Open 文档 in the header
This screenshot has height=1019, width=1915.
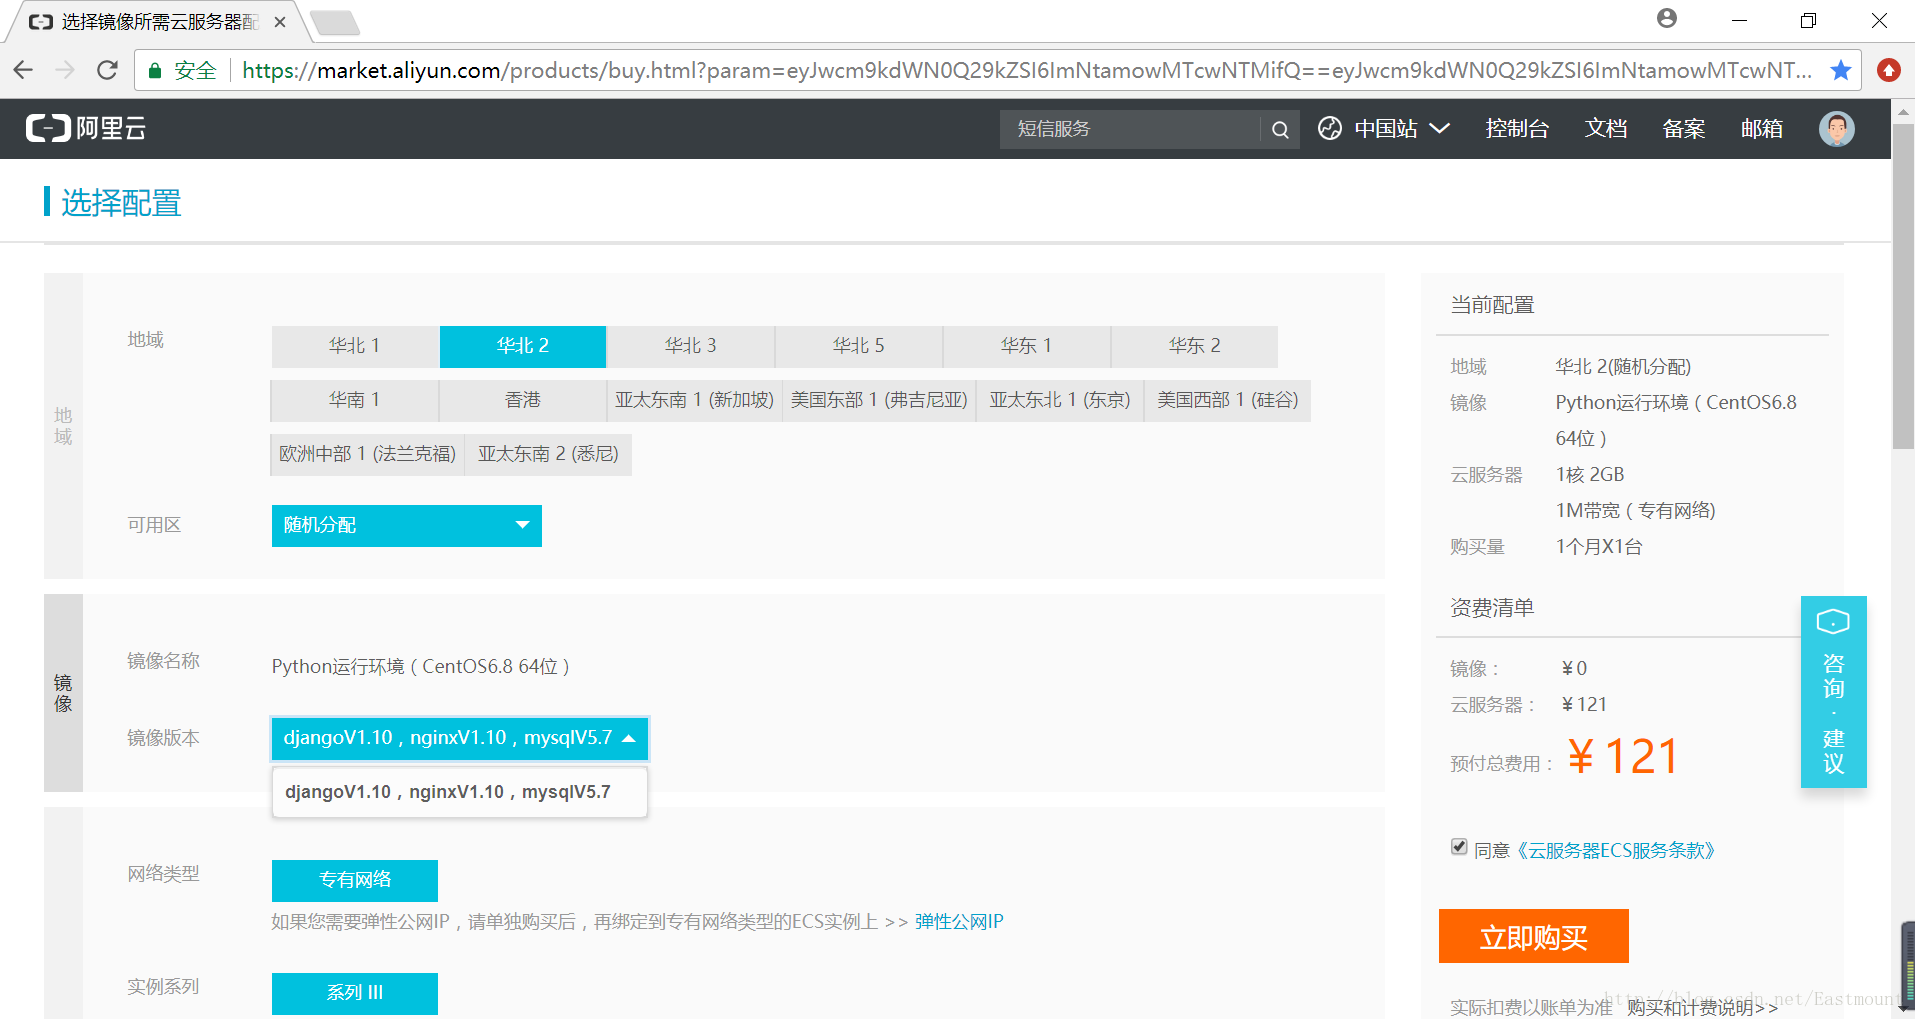[x=1606, y=128]
